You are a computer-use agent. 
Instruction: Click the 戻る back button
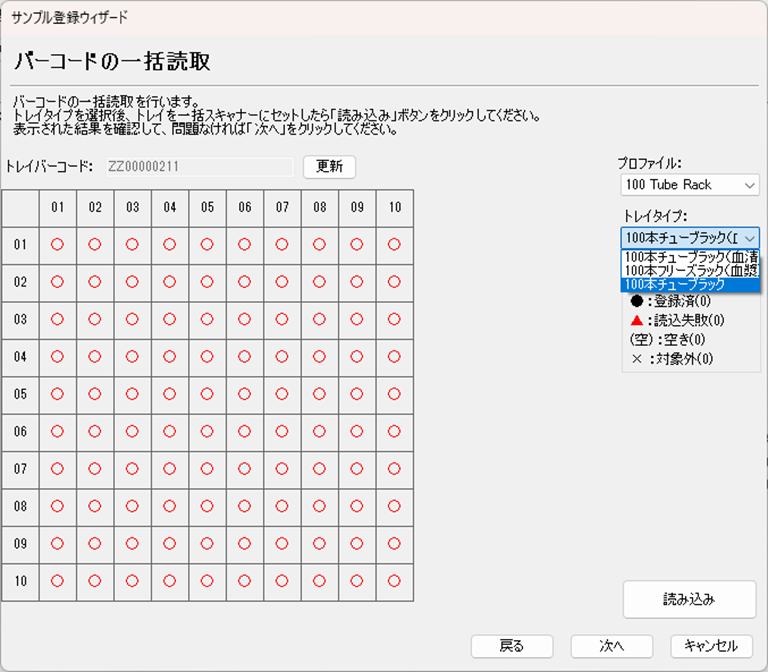[511, 646]
